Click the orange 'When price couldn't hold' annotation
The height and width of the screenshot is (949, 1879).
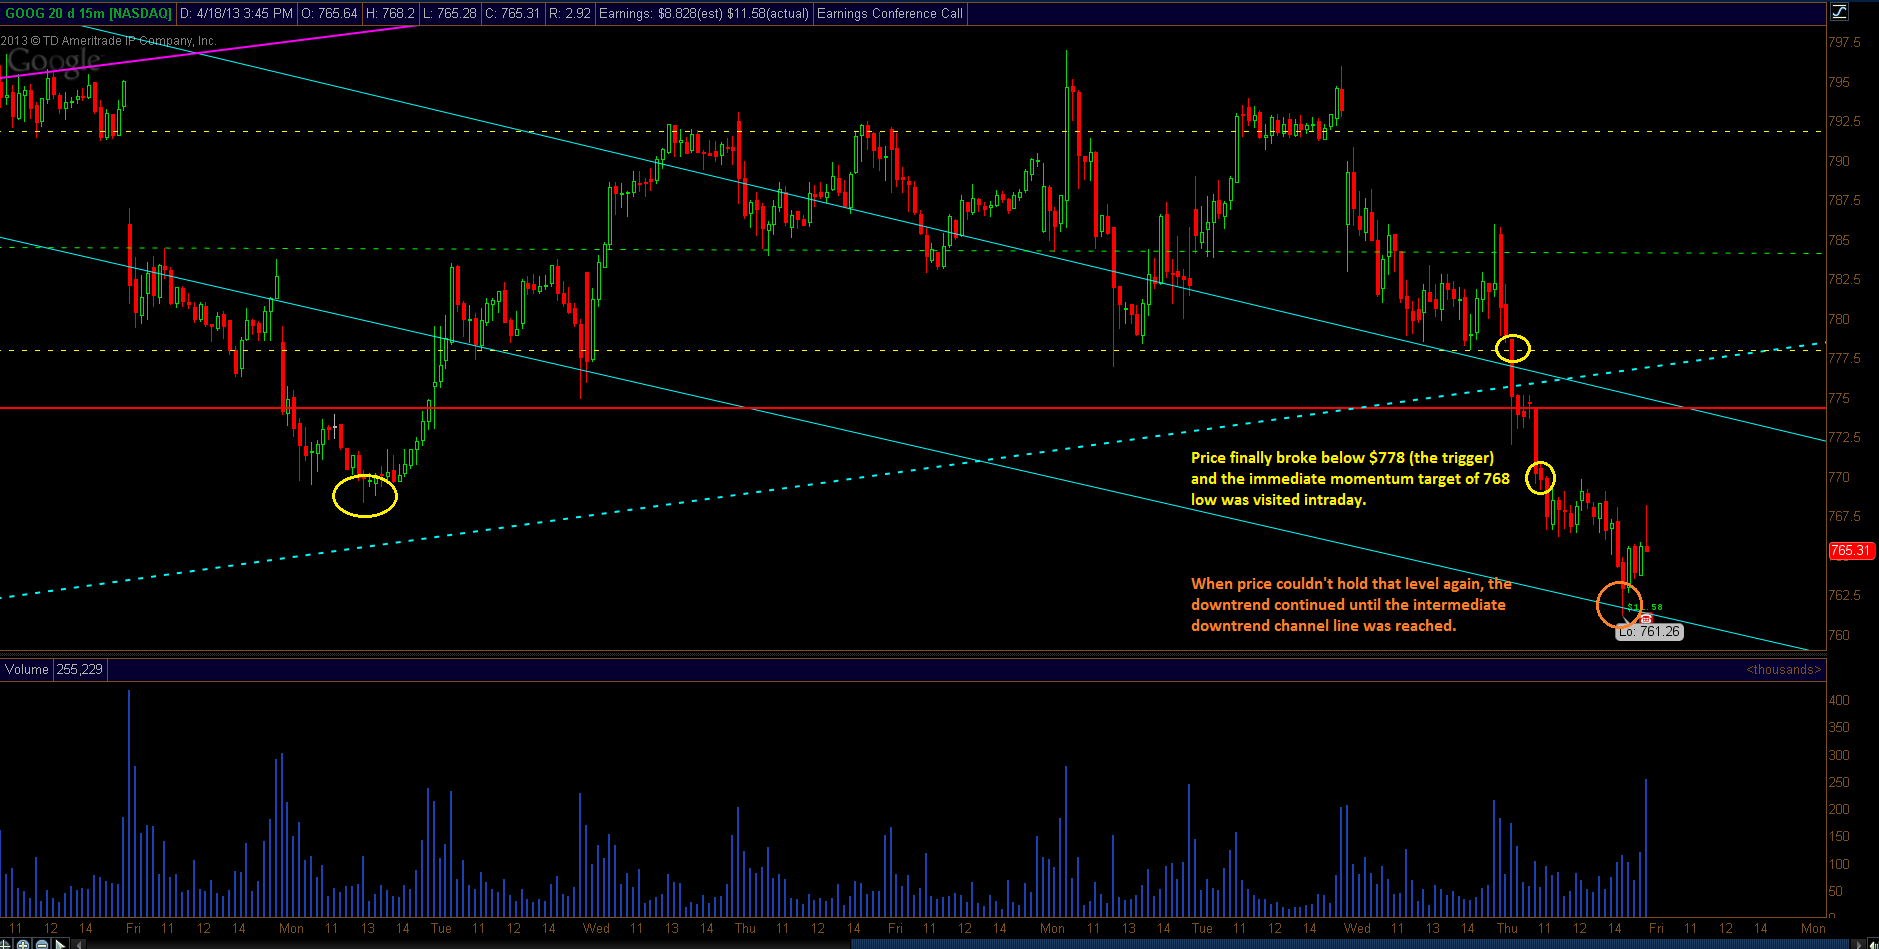pyautogui.click(x=1351, y=604)
